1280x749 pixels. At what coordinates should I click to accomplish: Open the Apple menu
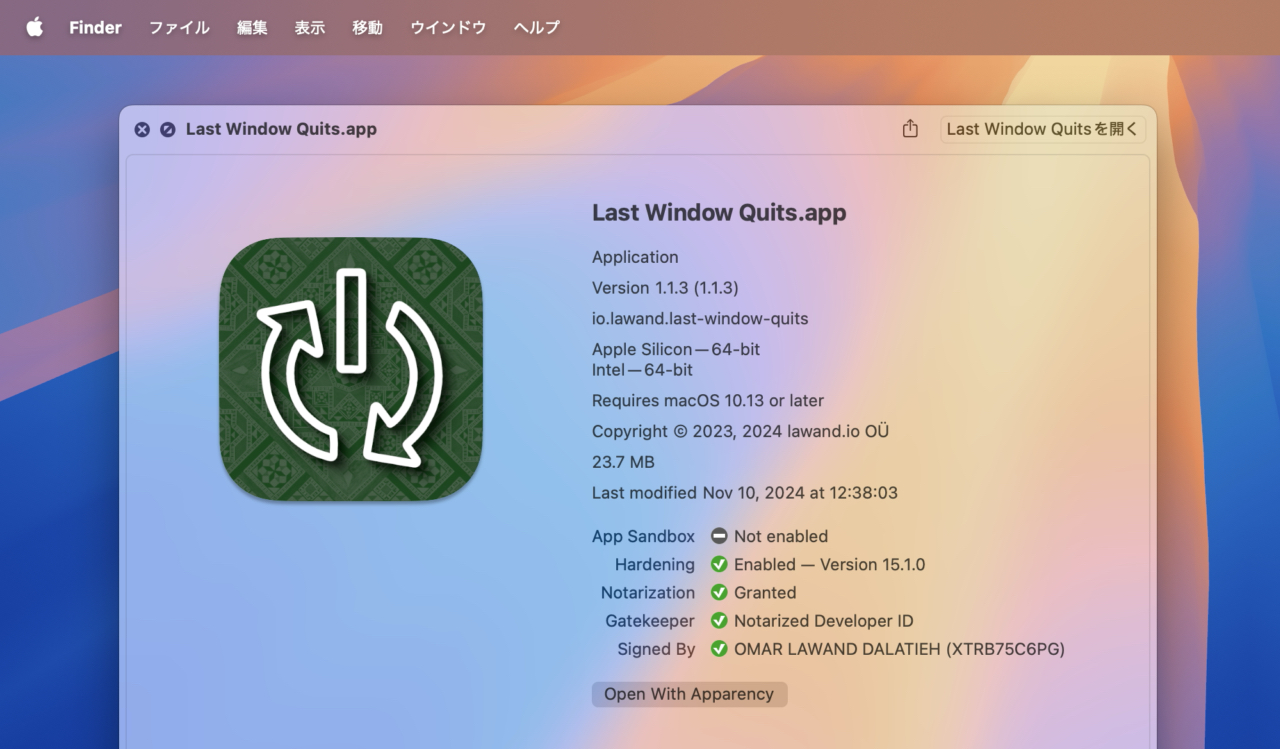coord(35,27)
